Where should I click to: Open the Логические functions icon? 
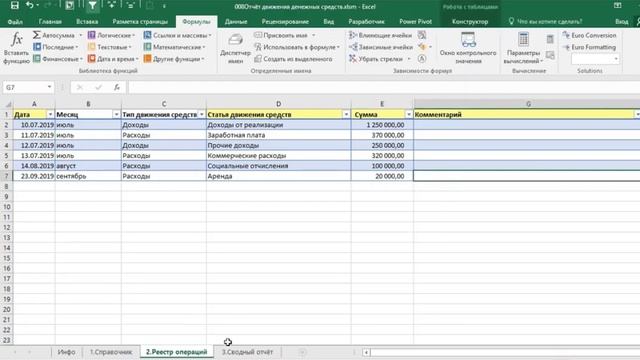tap(92, 35)
